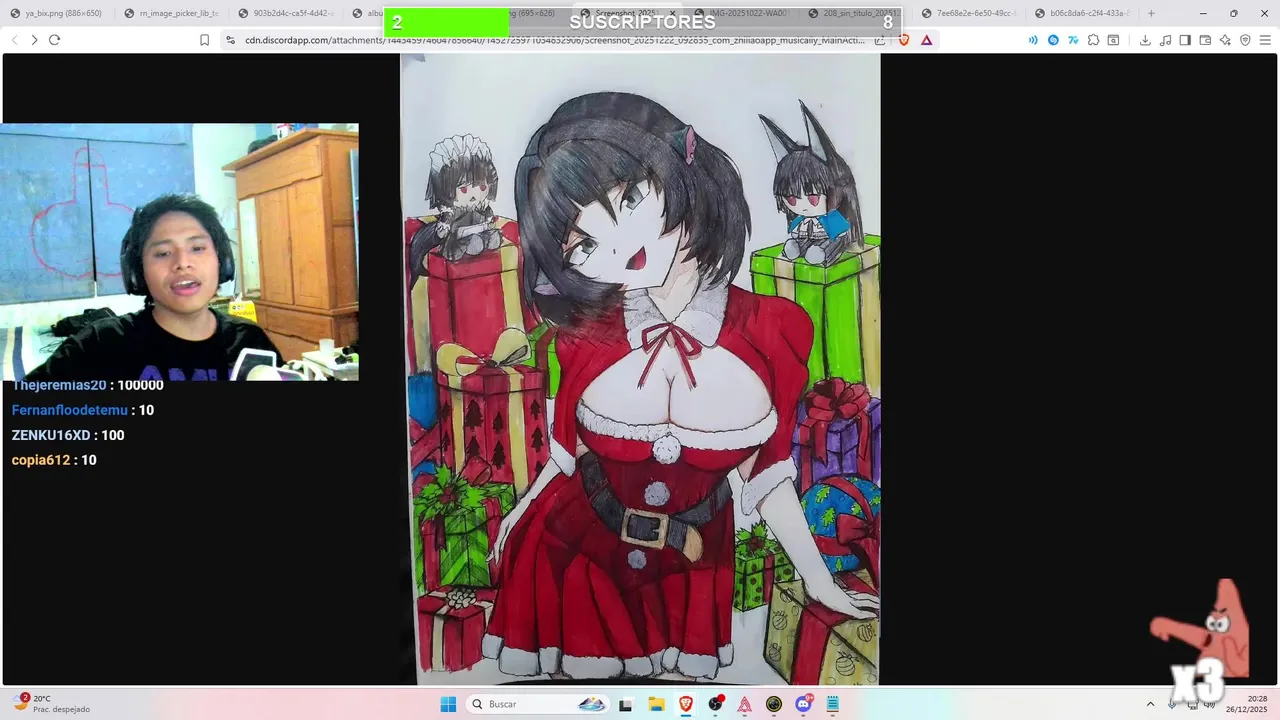Open the Downloads arrow icon
The height and width of the screenshot is (720, 1280).
[1145, 40]
